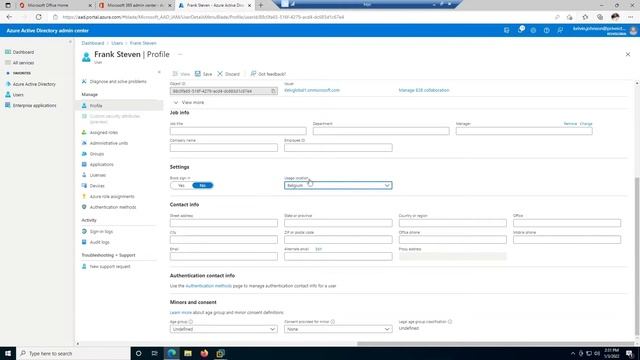Click the Administrative units icon
The height and width of the screenshot is (360, 640).
tap(84, 143)
